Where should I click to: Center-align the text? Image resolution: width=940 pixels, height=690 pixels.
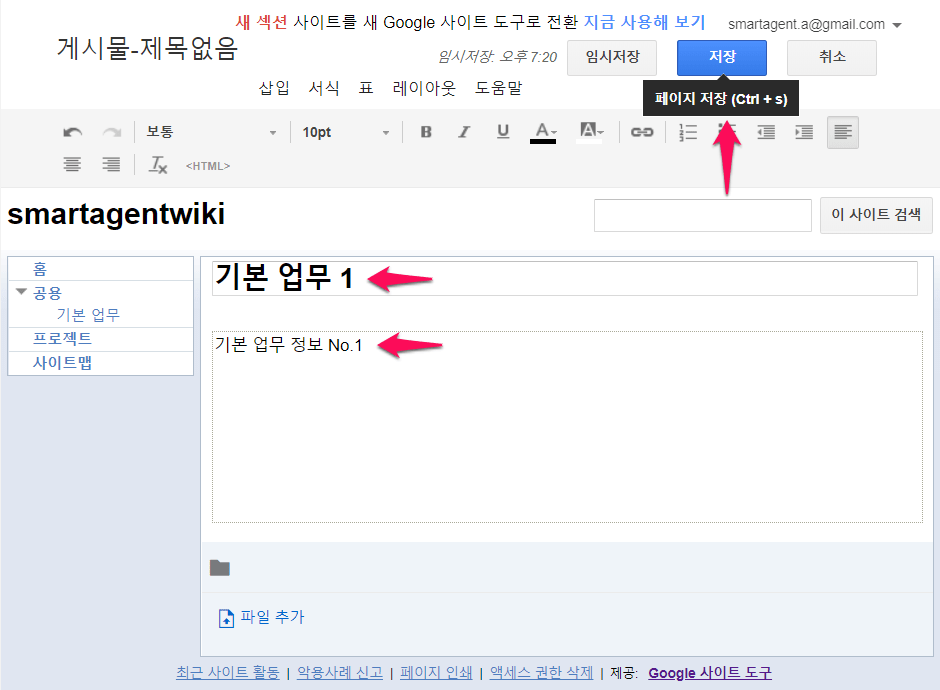click(72, 165)
